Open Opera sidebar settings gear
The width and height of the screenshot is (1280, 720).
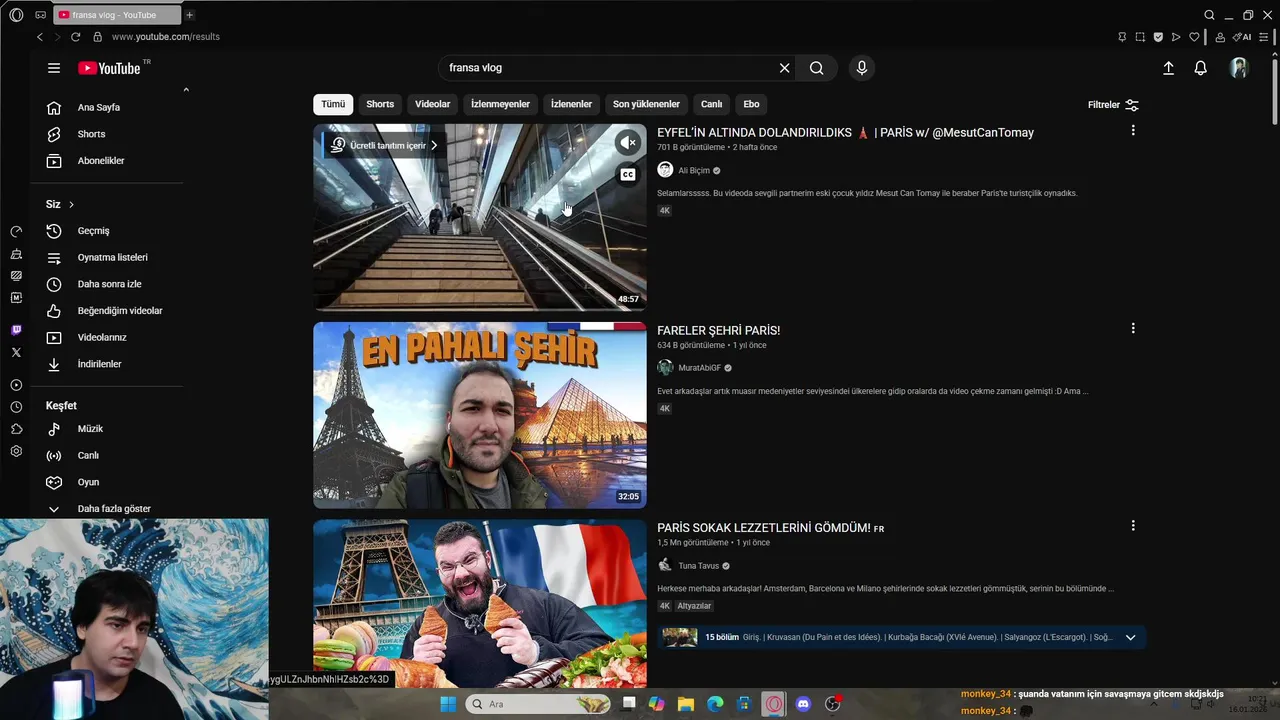click(16, 451)
